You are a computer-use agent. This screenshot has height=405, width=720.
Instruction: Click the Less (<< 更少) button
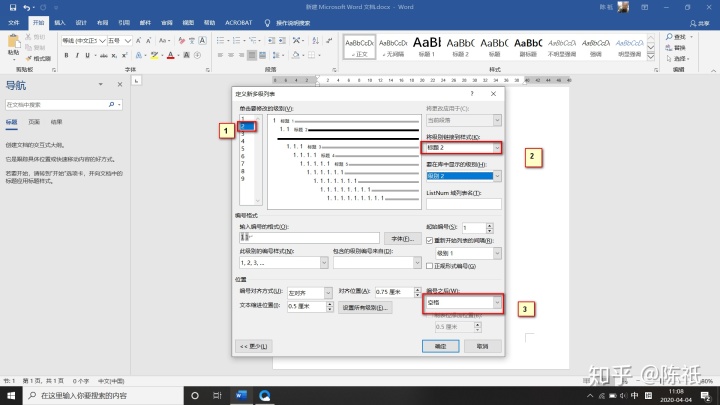point(253,346)
